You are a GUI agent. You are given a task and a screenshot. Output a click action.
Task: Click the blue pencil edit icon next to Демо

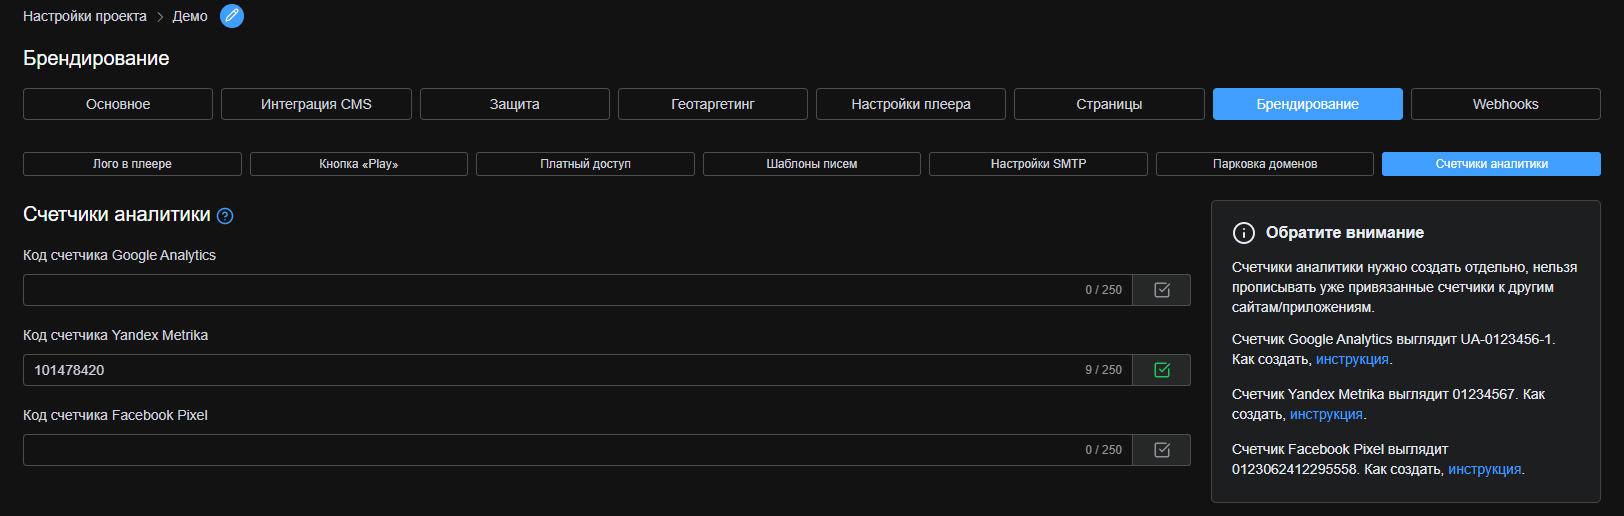[232, 16]
